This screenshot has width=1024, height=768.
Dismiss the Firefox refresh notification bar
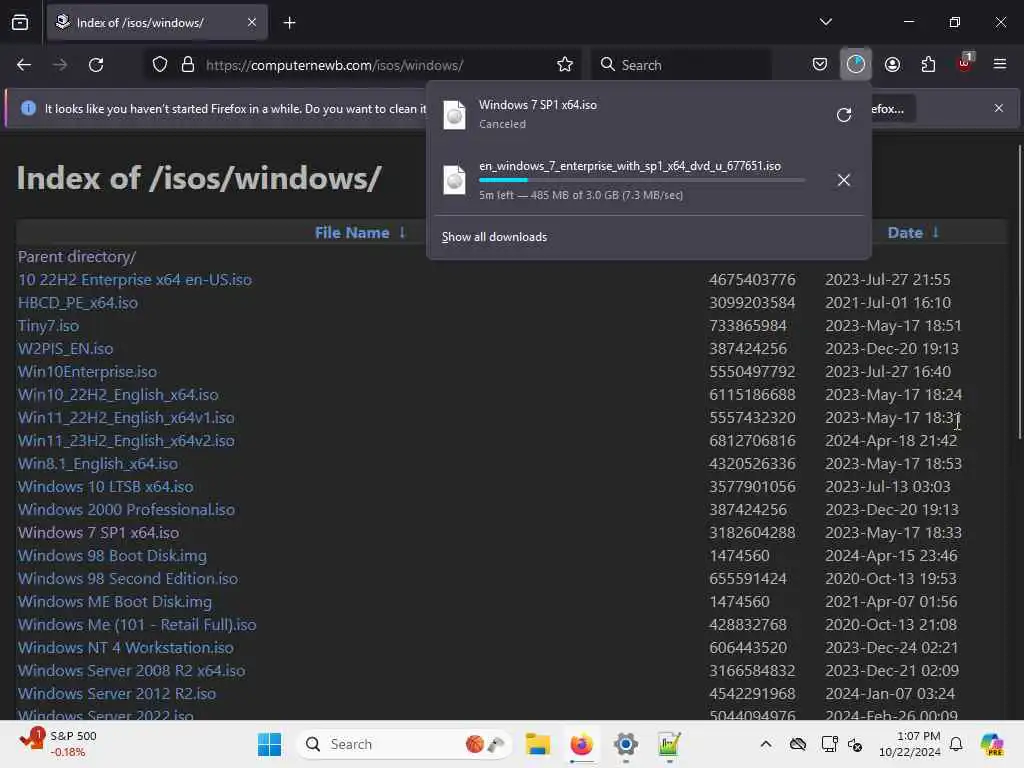click(999, 108)
